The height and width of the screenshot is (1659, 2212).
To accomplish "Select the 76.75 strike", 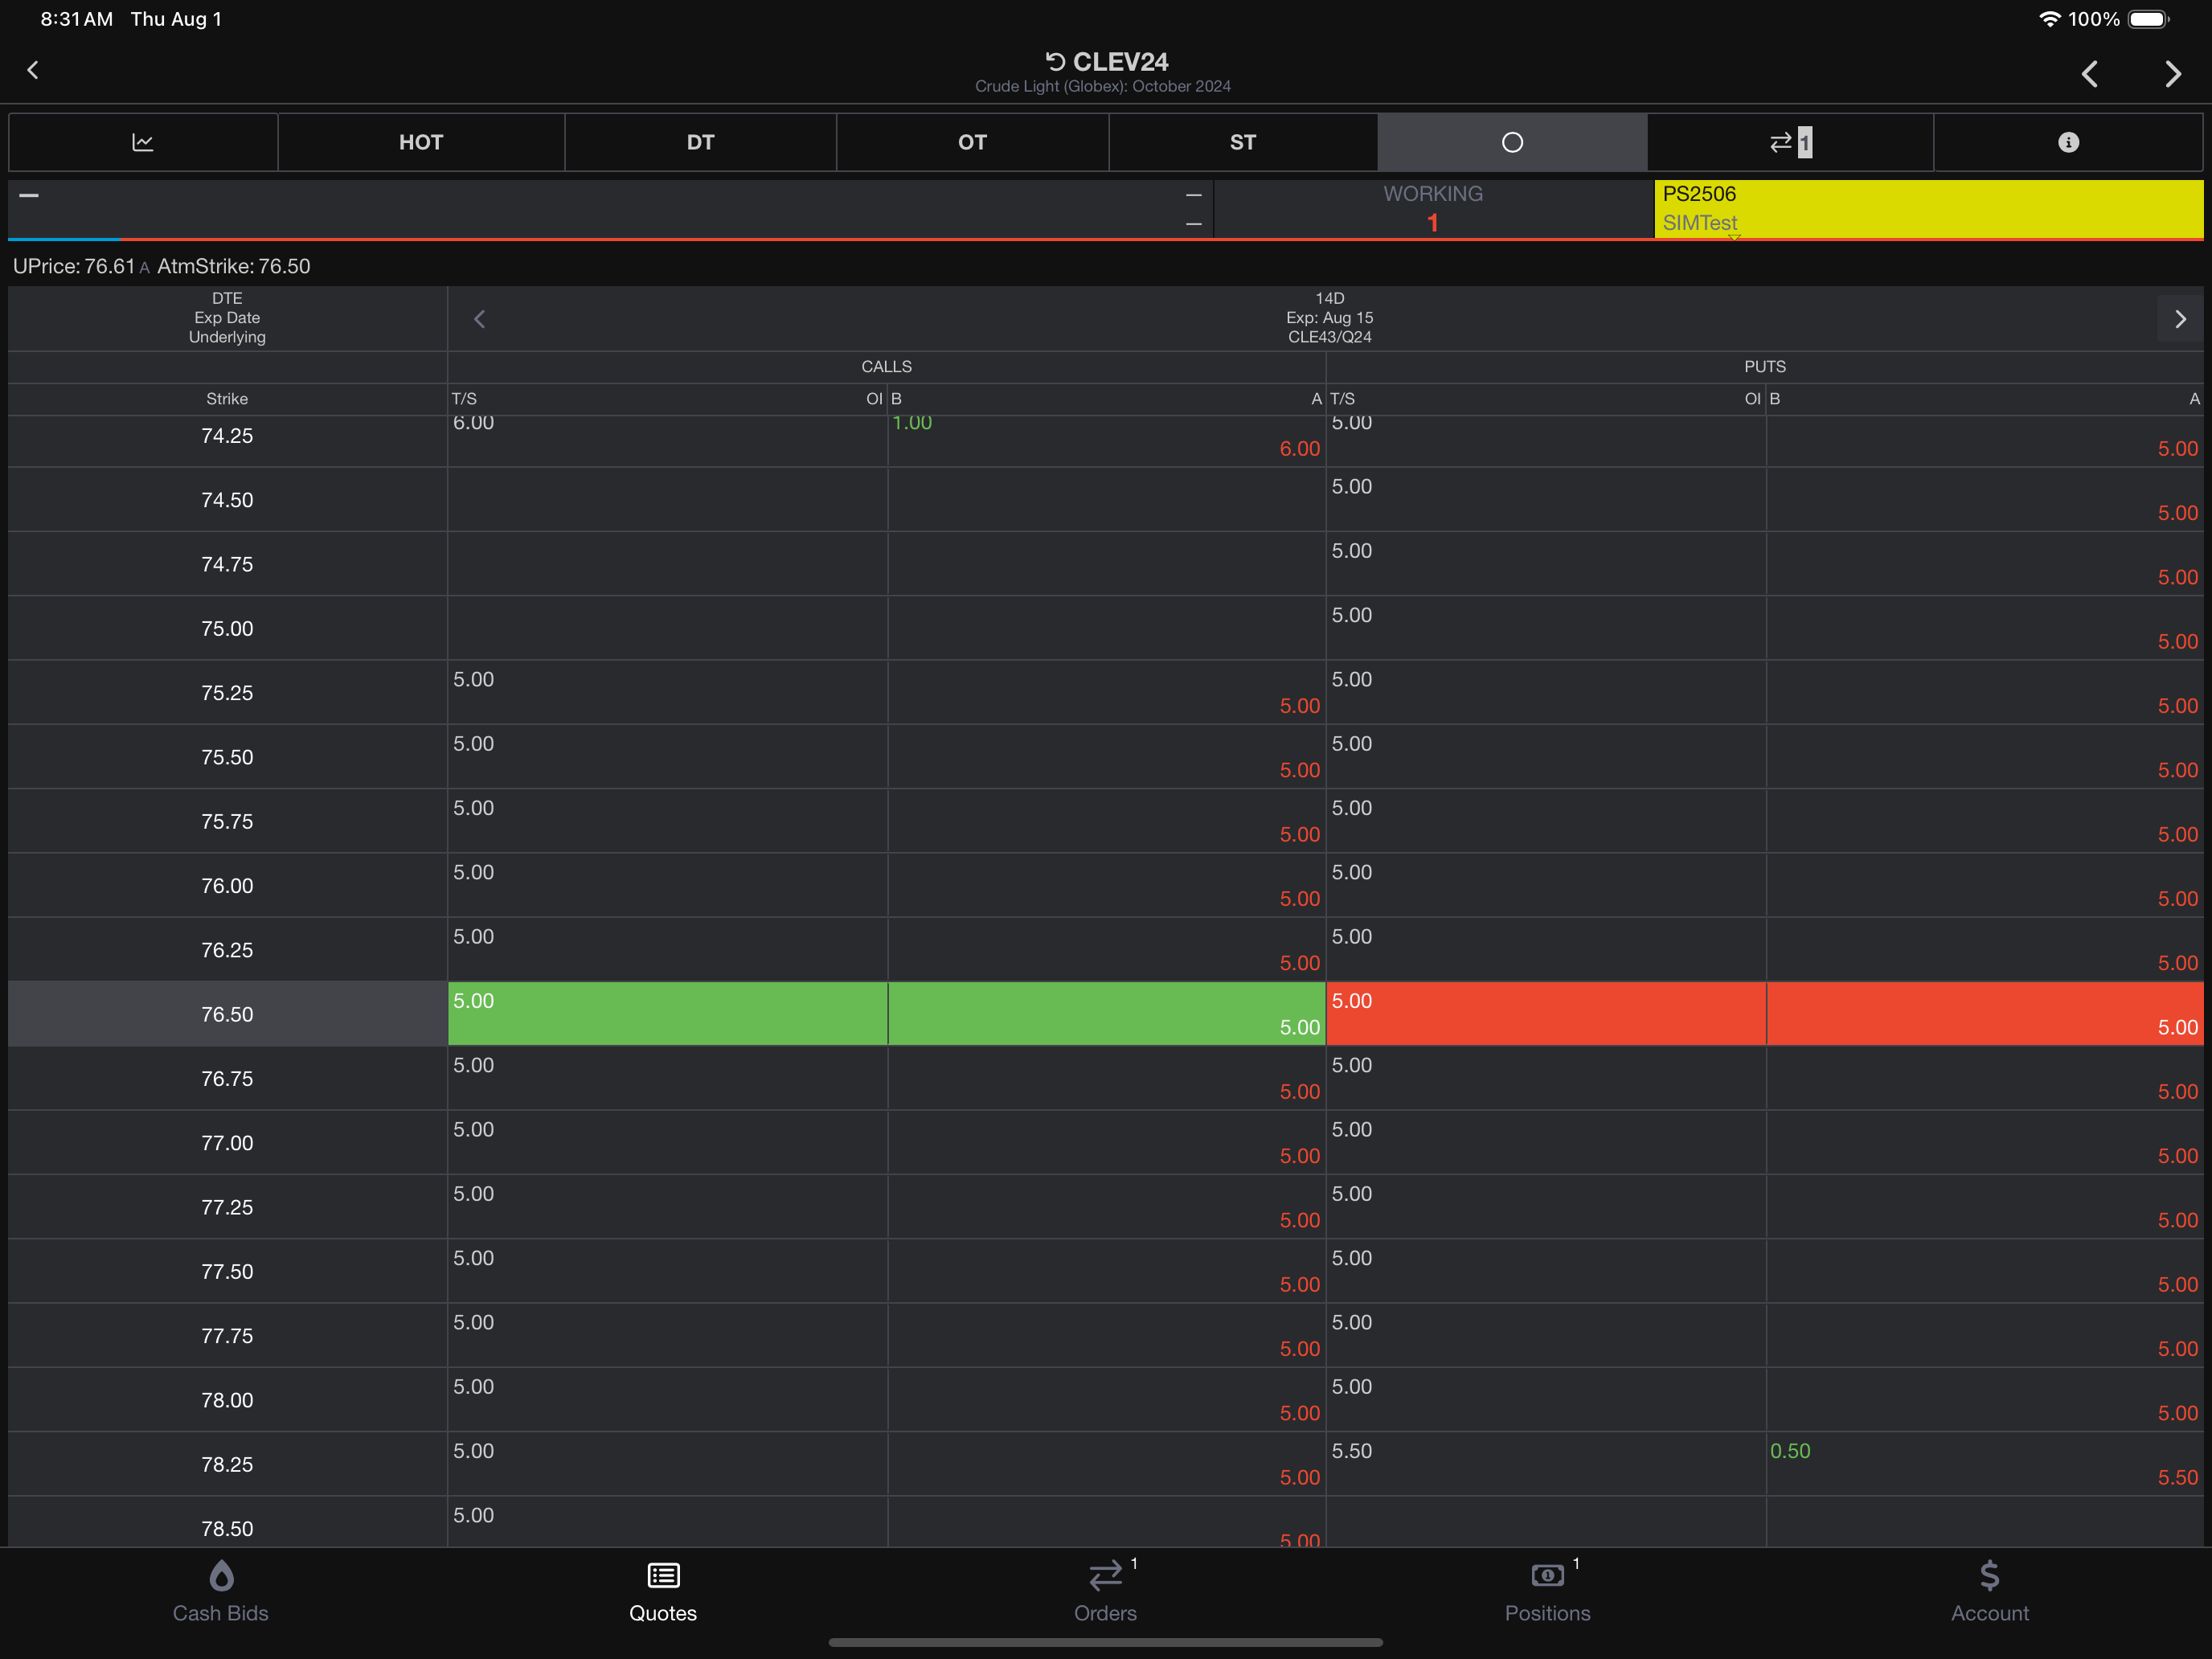I will point(227,1079).
